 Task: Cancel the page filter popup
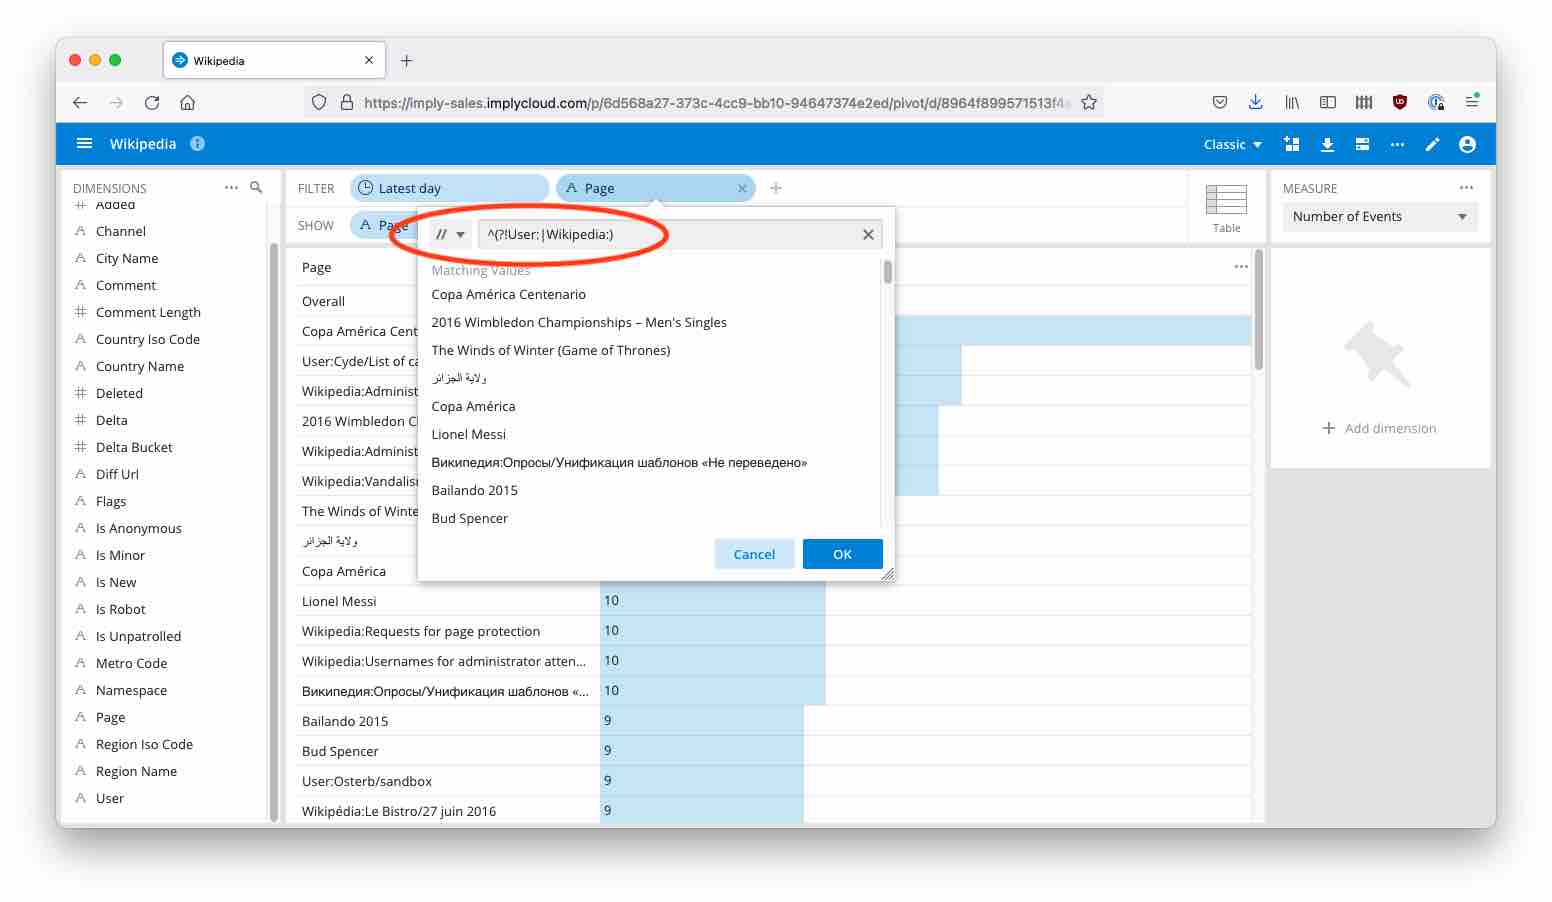pyautogui.click(x=754, y=554)
